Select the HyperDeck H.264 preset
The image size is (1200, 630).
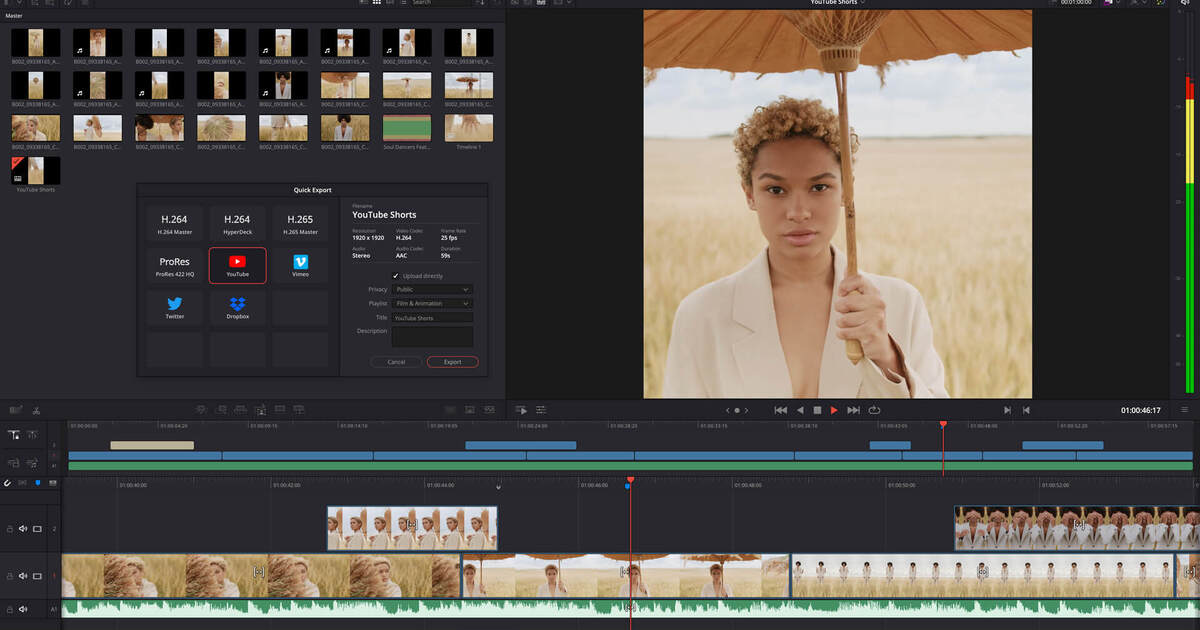coord(237,223)
